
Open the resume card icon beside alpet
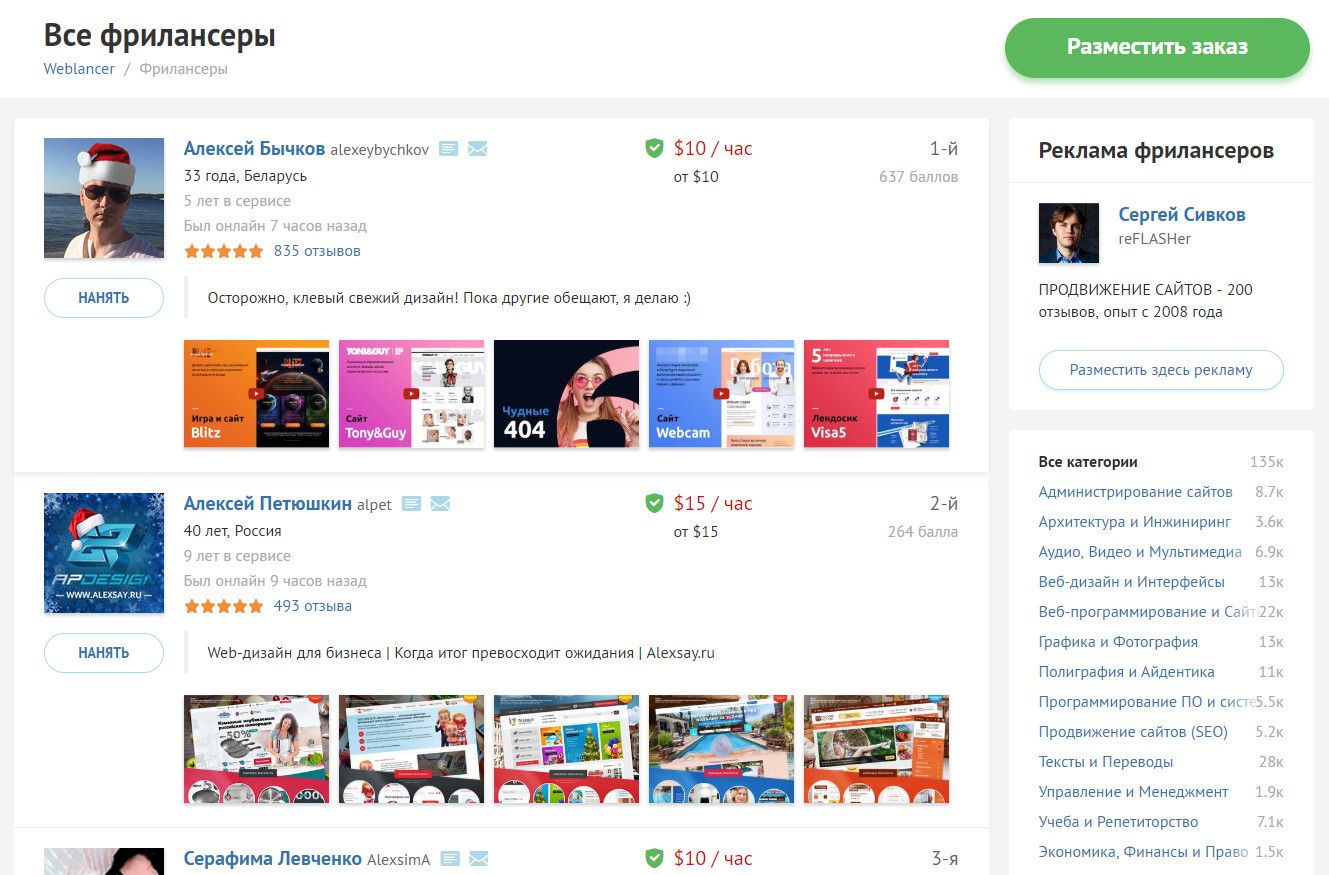(x=411, y=504)
